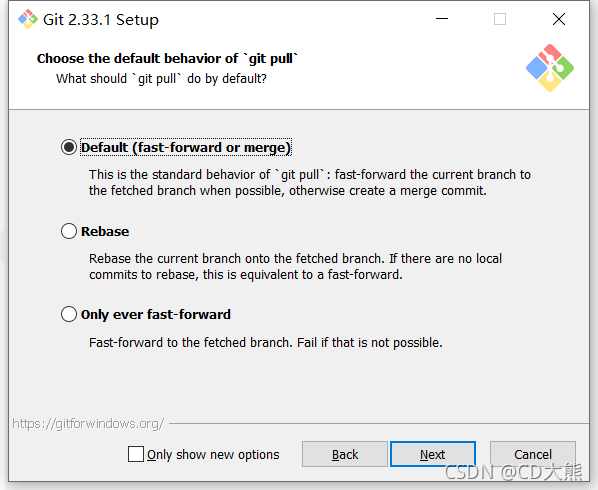Close the Git 2.33.1 Setup window
The height and width of the screenshot is (490, 598).
coord(559,19)
